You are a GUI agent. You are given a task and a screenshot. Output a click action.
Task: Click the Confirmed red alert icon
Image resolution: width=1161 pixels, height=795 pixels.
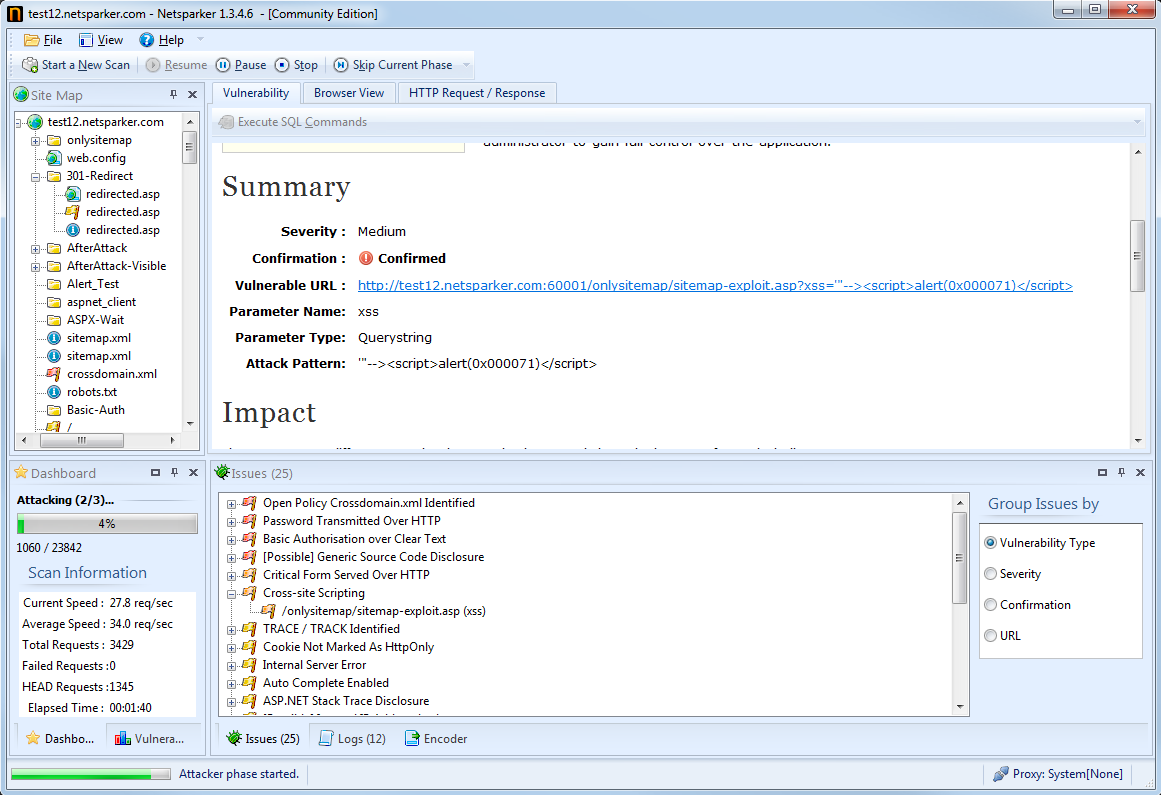366,258
